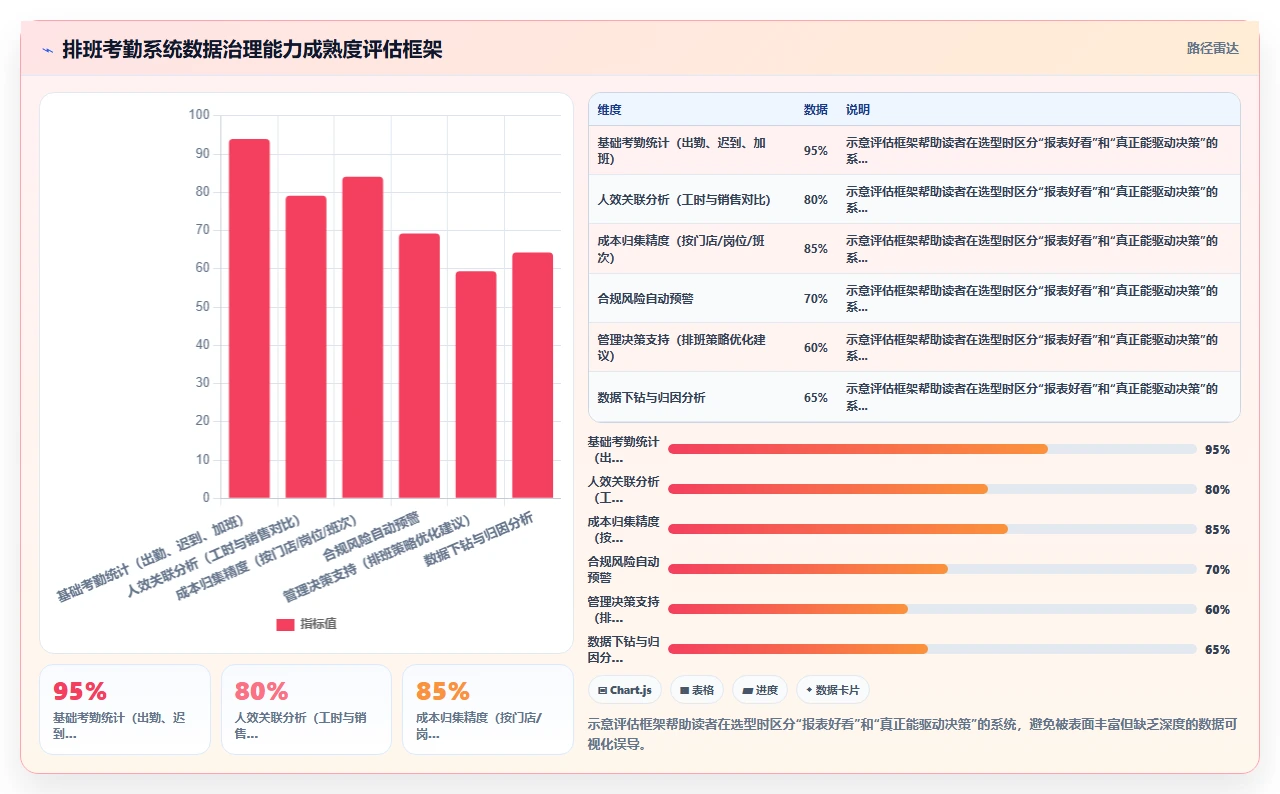Viewport: 1280px width, 794px height.
Task: Click the 80% value in the table
Action: (816, 200)
